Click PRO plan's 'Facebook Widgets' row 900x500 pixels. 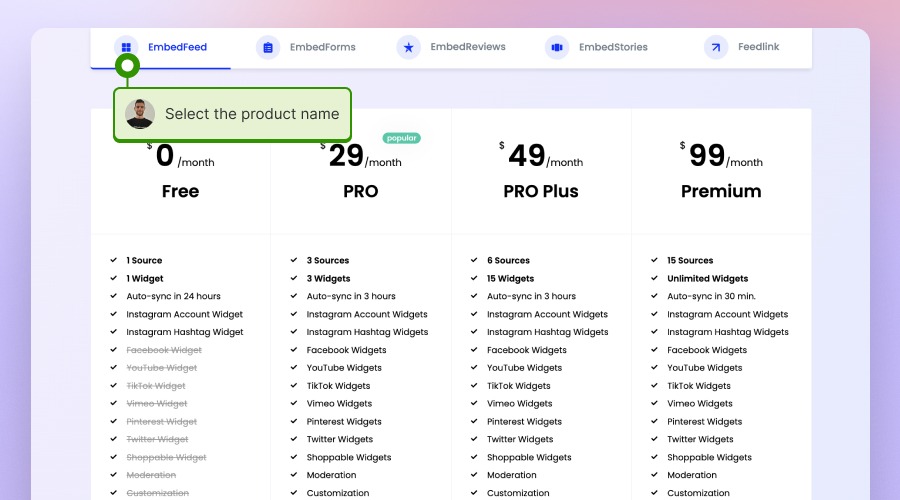tap(339, 350)
